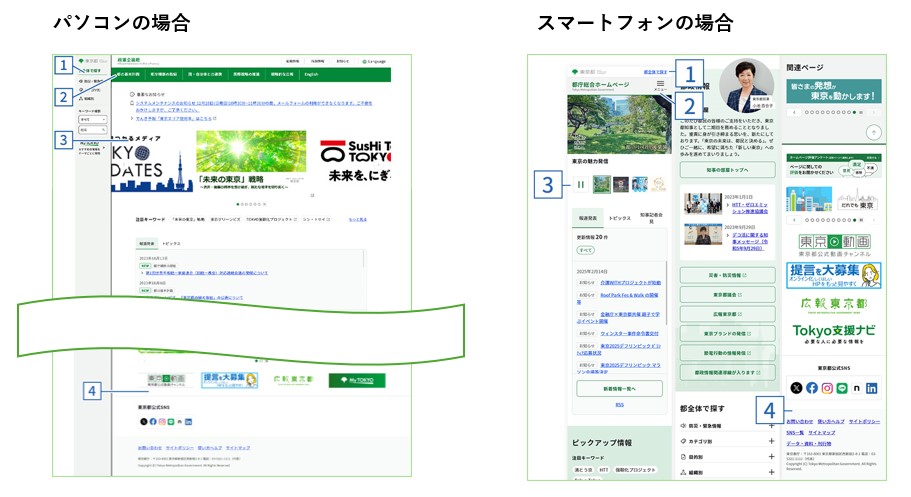Viewport: 911px width, 497px height.
Task: Expand the 防災・緊急情報 plus row
Action: 727,426
